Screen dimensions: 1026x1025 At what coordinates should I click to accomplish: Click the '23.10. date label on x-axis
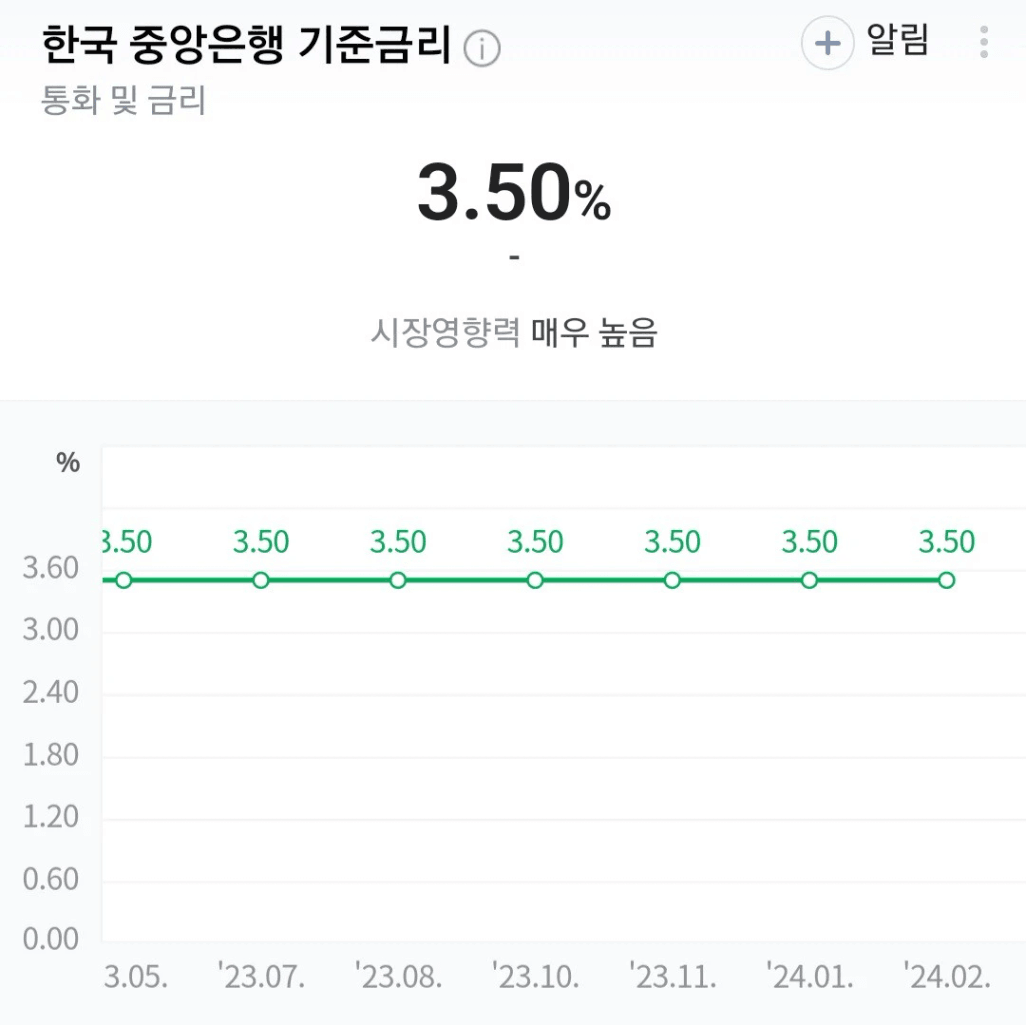coord(535,977)
